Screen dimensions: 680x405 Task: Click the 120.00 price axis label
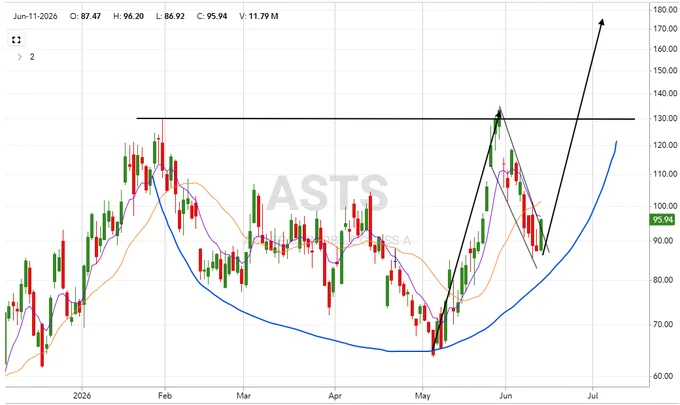665,145
